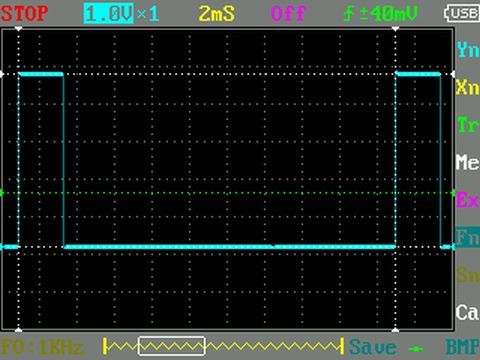The height and width of the screenshot is (360, 480).
Task: Select the ×1 probe attenuation setting
Action: tap(148, 14)
